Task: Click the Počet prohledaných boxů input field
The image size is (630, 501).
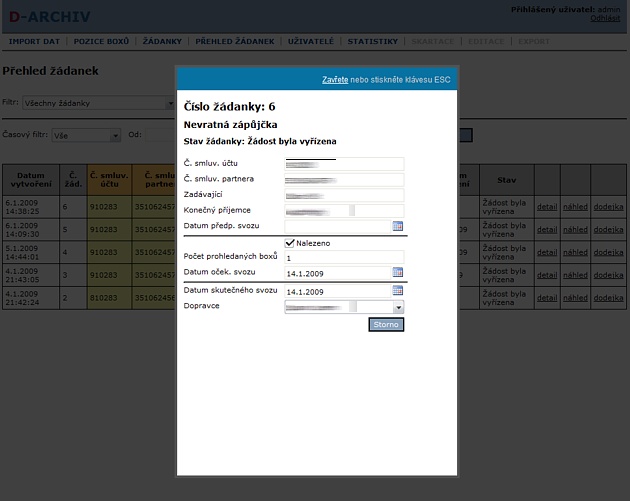Action: (344, 257)
